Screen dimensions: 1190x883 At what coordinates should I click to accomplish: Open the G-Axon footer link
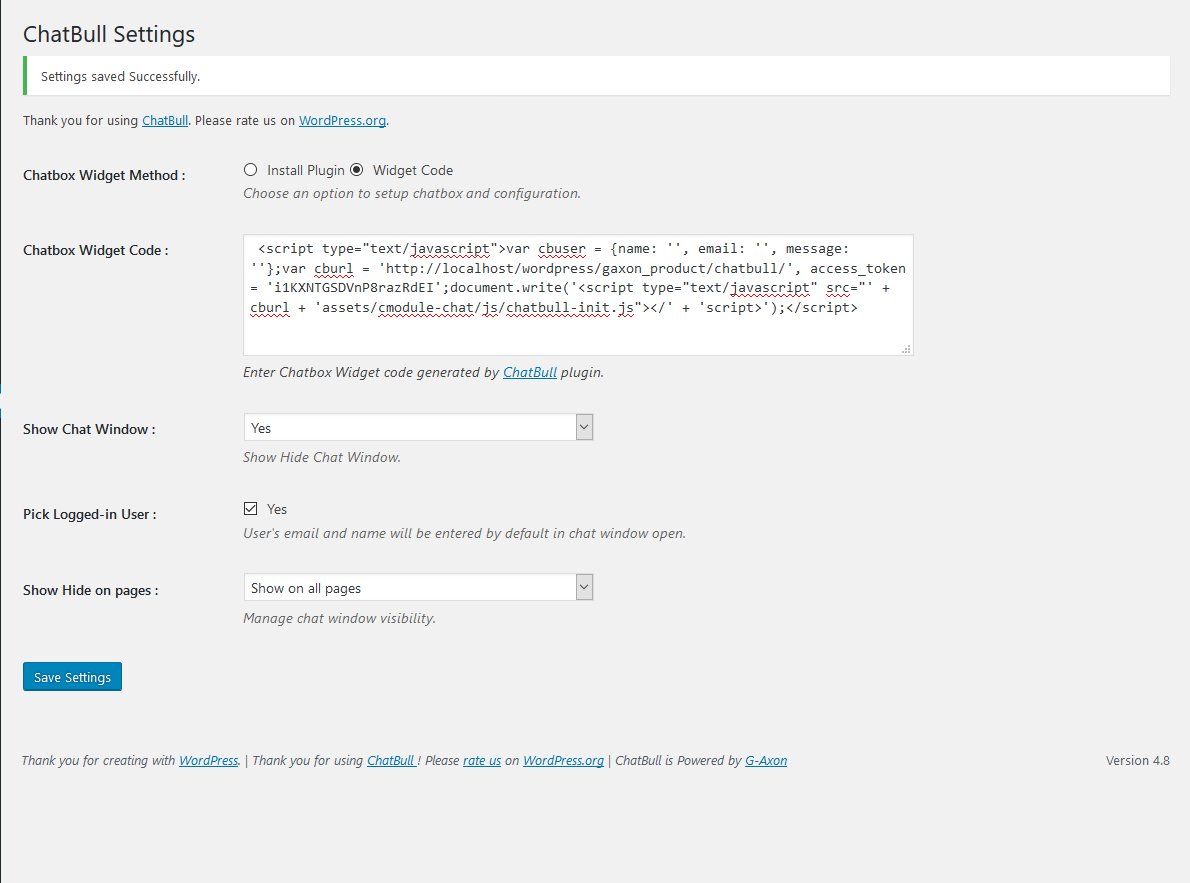(766, 761)
